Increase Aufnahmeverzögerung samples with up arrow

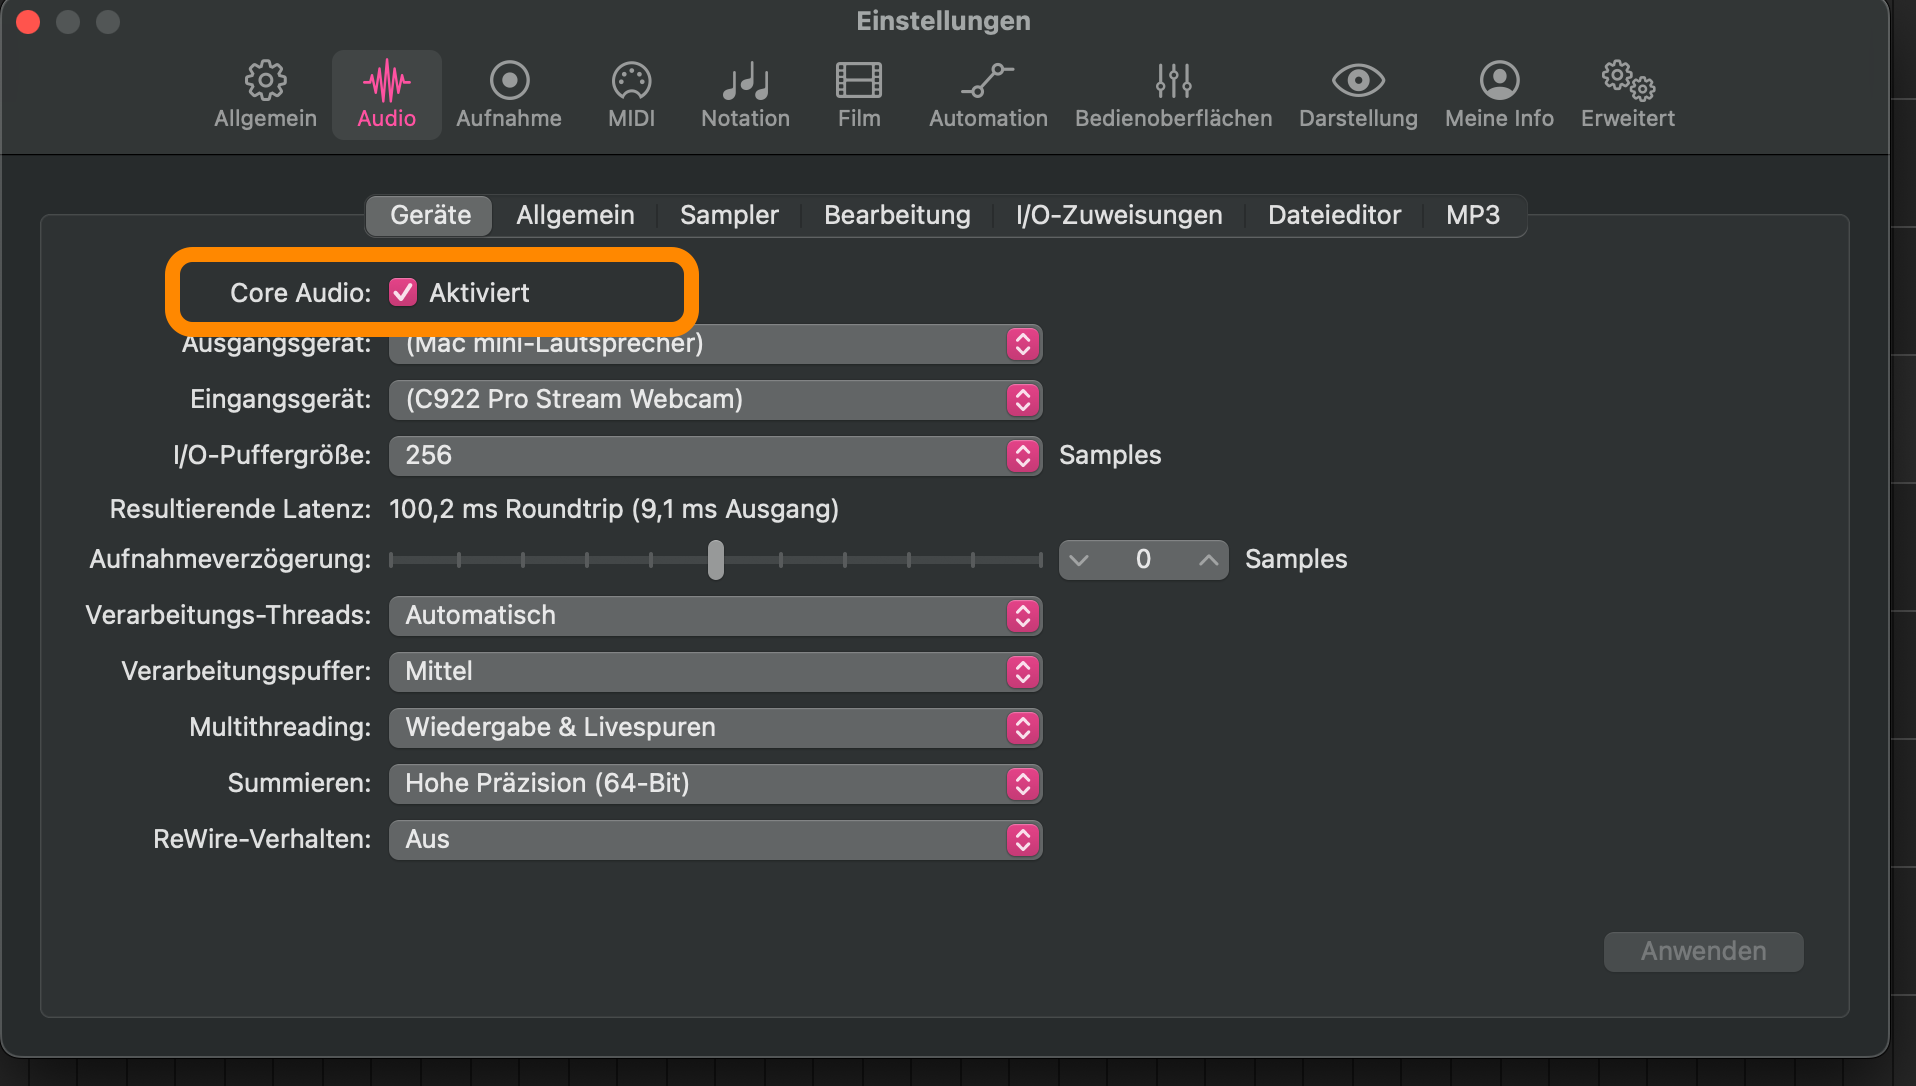tap(1208, 560)
